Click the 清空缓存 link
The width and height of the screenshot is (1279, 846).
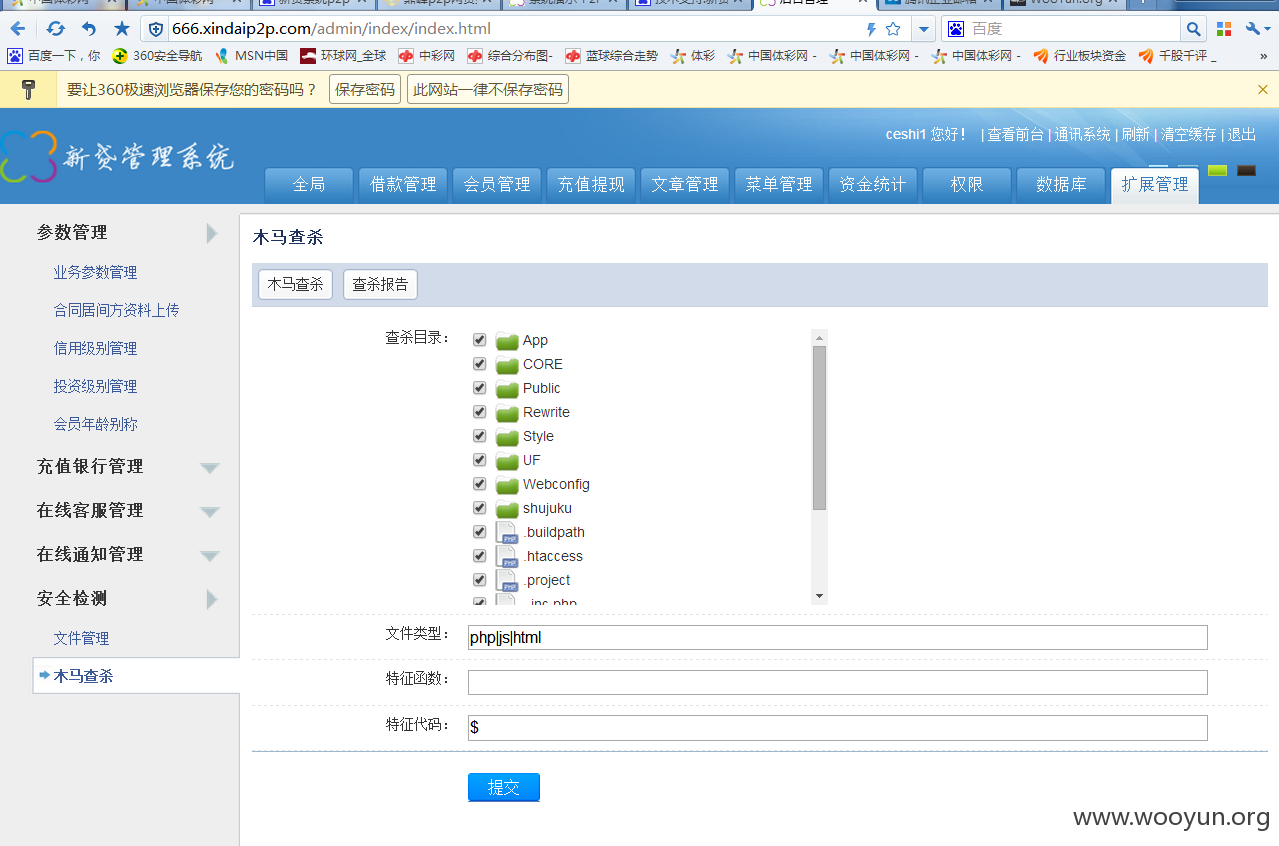pos(1188,134)
